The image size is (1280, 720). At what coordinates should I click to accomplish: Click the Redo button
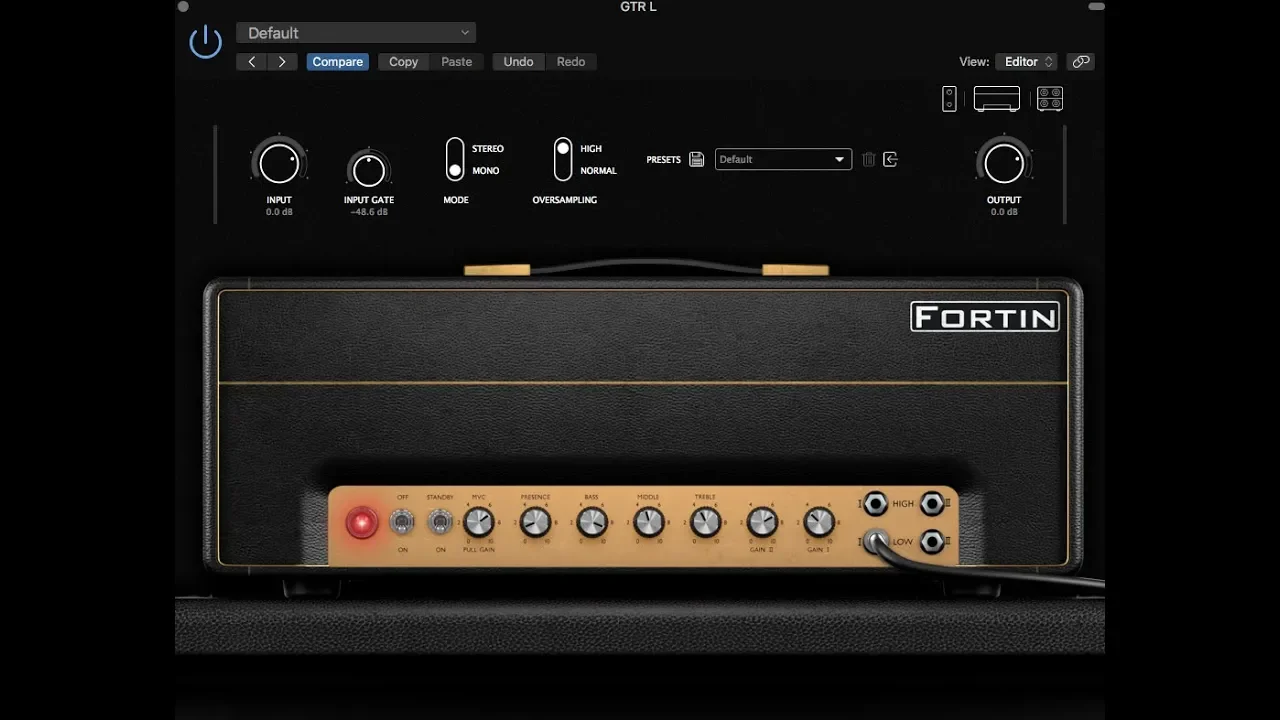click(x=571, y=62)
